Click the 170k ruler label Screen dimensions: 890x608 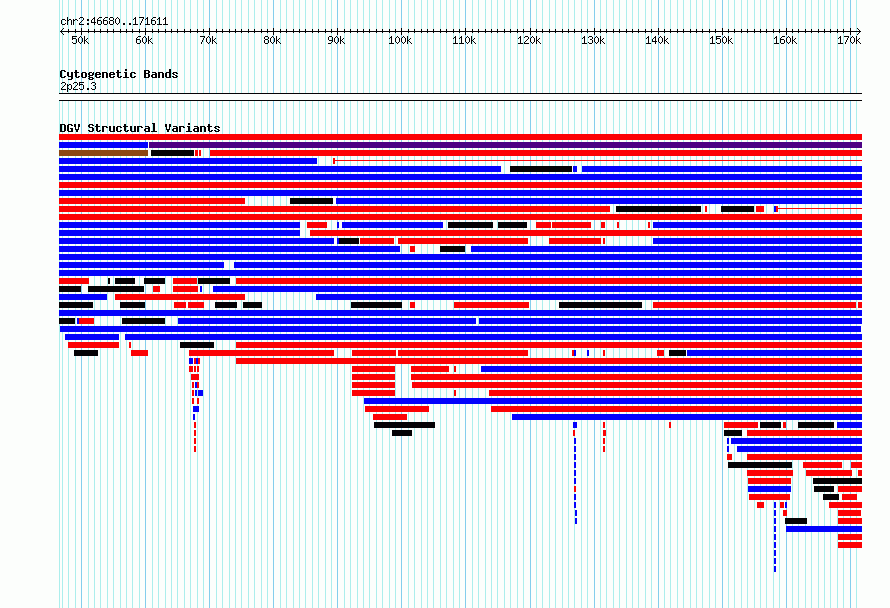point(850,41)
